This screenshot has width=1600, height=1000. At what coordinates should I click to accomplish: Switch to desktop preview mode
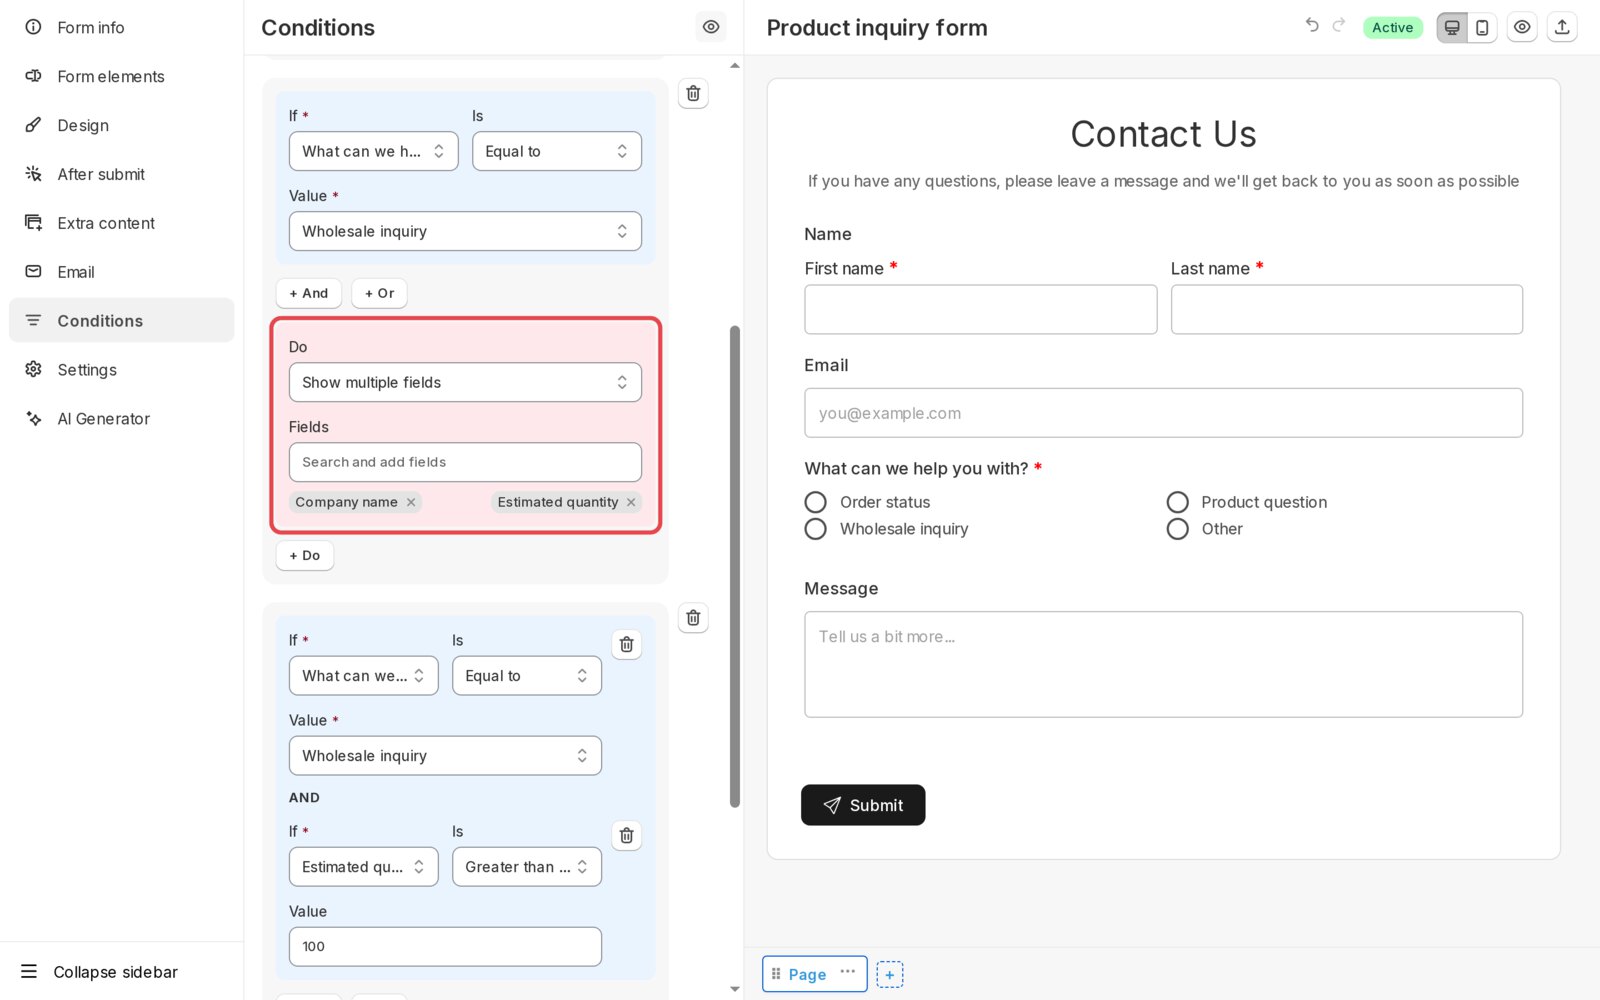point(1452,27)
